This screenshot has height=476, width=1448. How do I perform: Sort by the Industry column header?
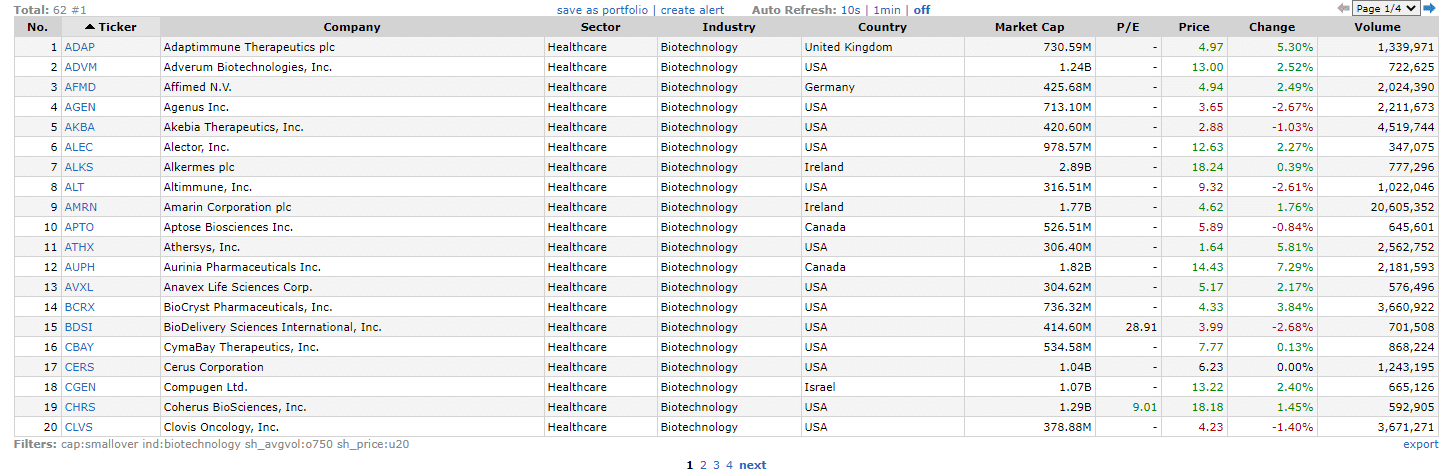[728, 27]
